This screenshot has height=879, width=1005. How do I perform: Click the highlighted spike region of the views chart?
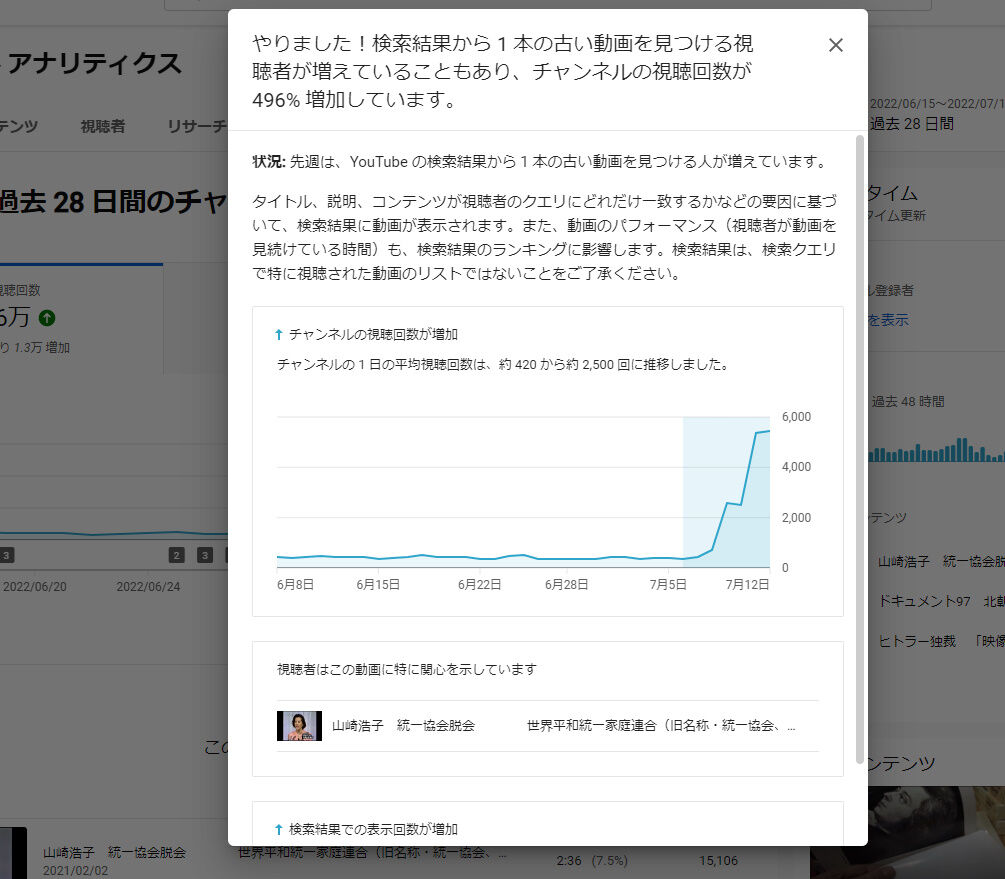(x=726, y=492)
